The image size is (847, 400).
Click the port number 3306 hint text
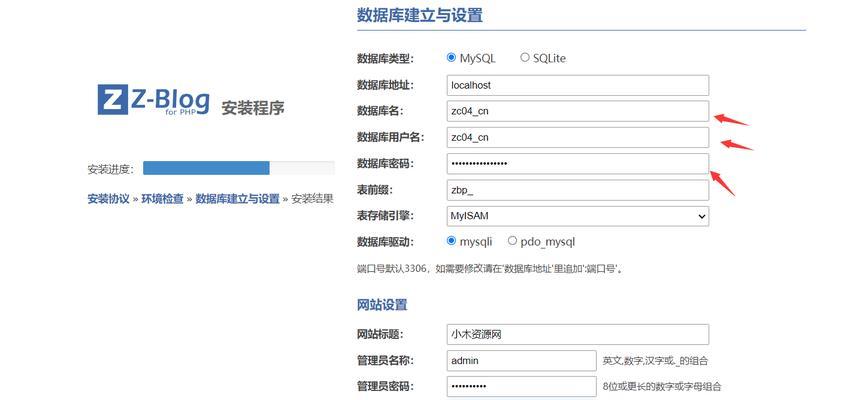(x=489, y=268)
